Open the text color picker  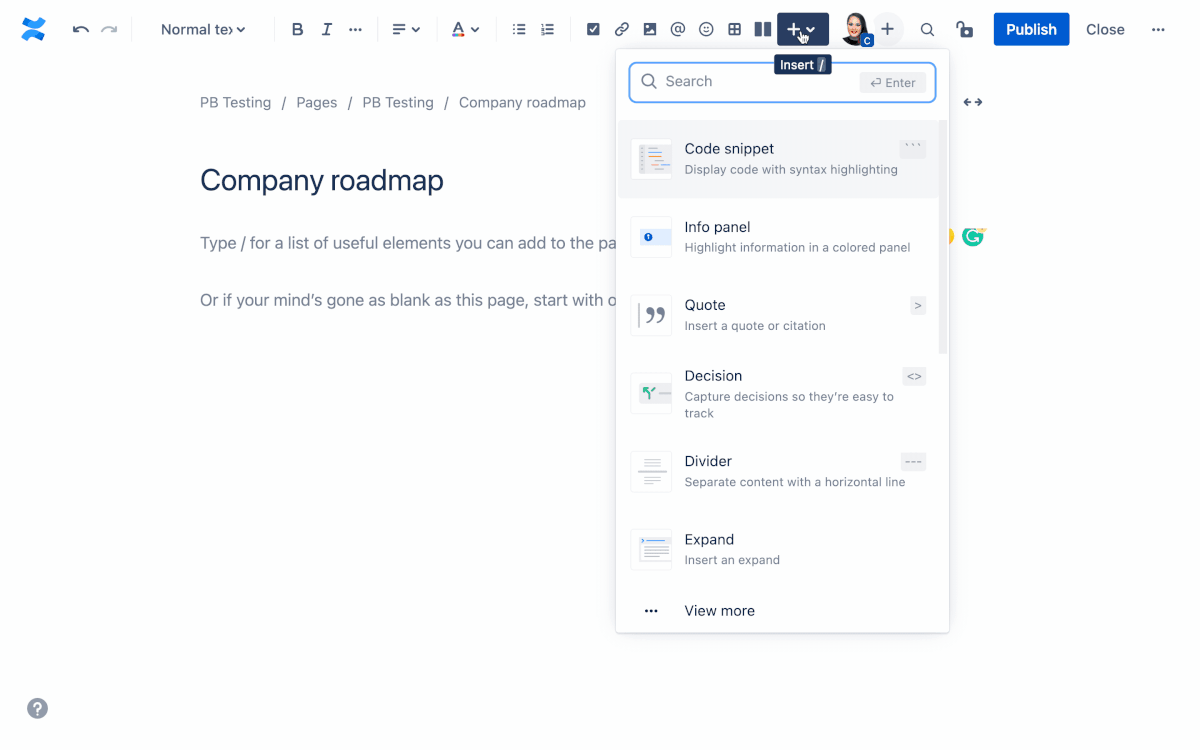[465, 30]
